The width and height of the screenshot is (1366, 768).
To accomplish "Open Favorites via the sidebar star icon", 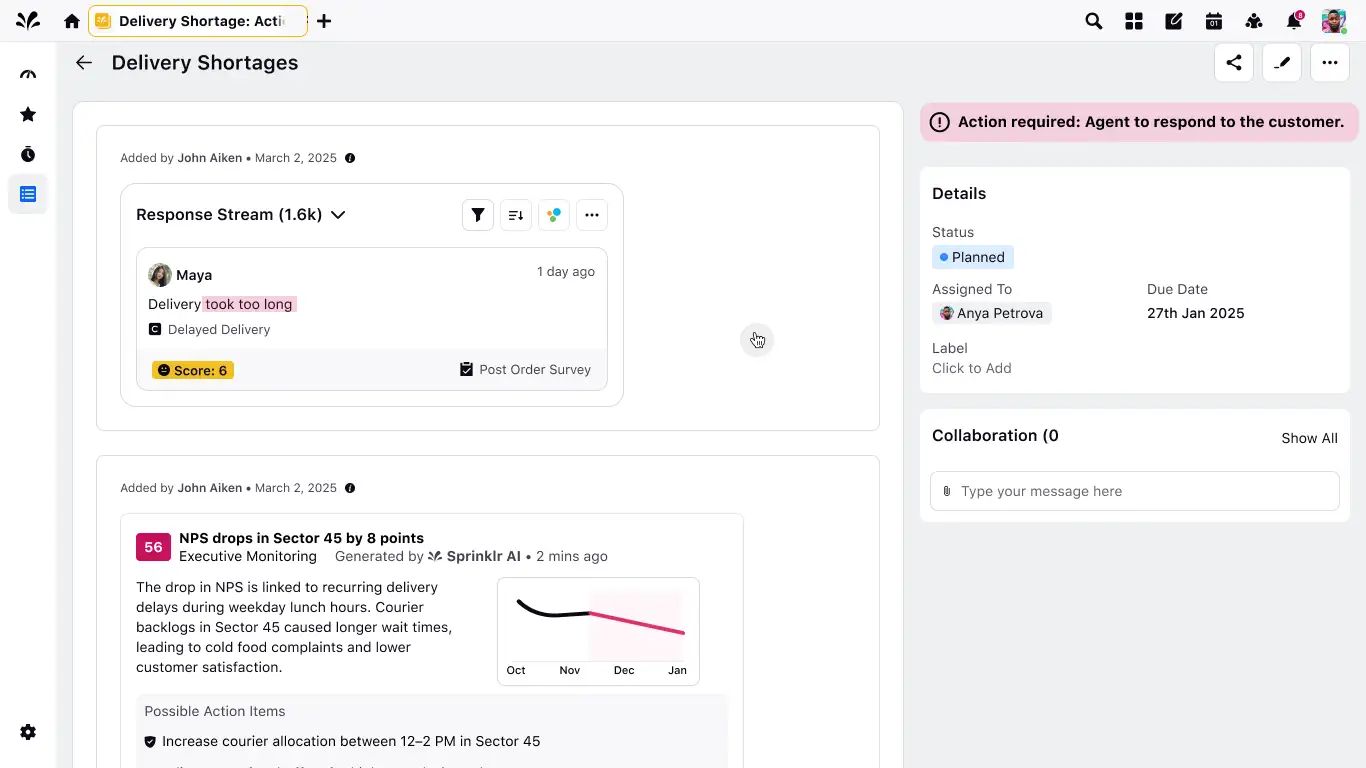I will coord(27,114).
